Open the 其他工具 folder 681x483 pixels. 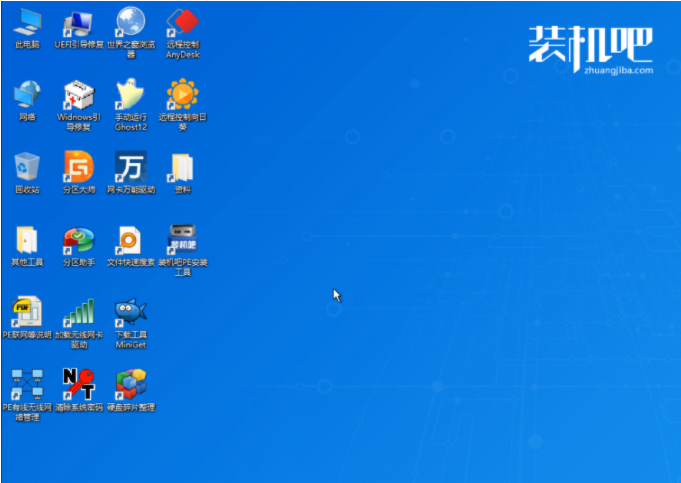pyautogui.click(x=27, y=240)
